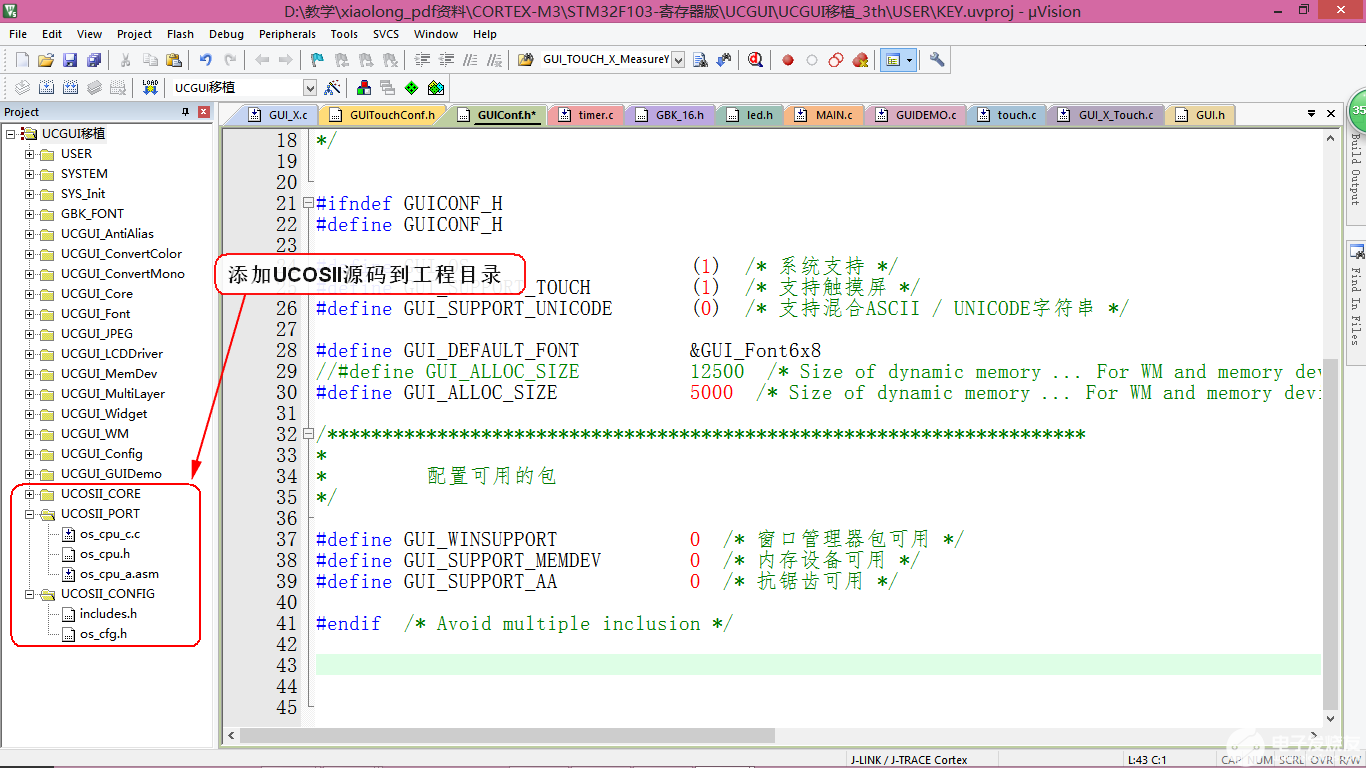Click the editor vertical scrollbar thumb
Viewport: 1366px width, 768px height.
click(1330, 535)
